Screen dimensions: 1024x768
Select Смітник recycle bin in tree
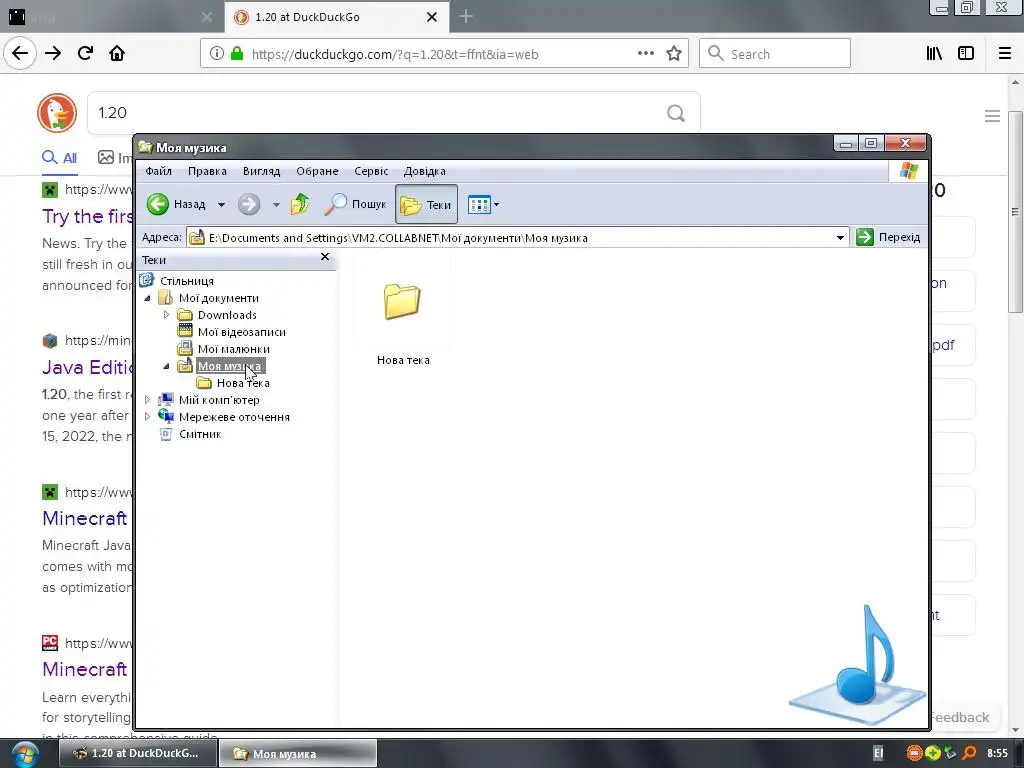(200, 434)
